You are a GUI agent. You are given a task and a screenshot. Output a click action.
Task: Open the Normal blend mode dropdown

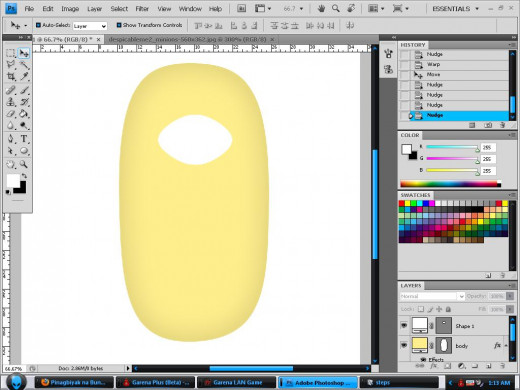click(432, 296)
